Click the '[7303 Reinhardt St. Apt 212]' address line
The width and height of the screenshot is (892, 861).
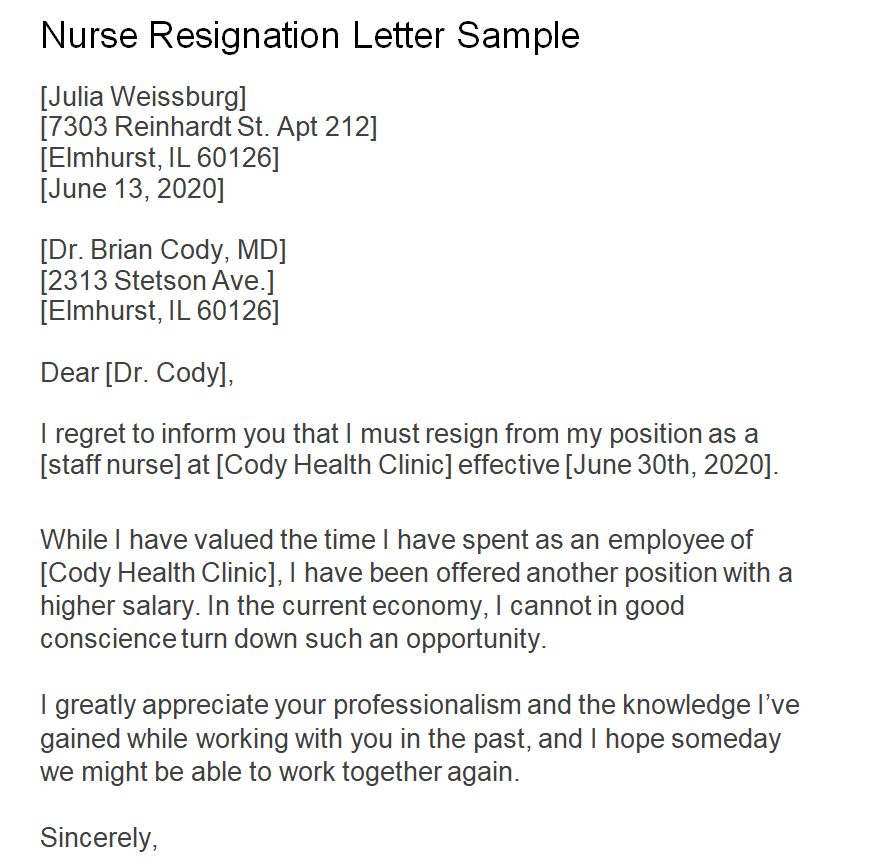pyautogui.click(x=209, y=127)
